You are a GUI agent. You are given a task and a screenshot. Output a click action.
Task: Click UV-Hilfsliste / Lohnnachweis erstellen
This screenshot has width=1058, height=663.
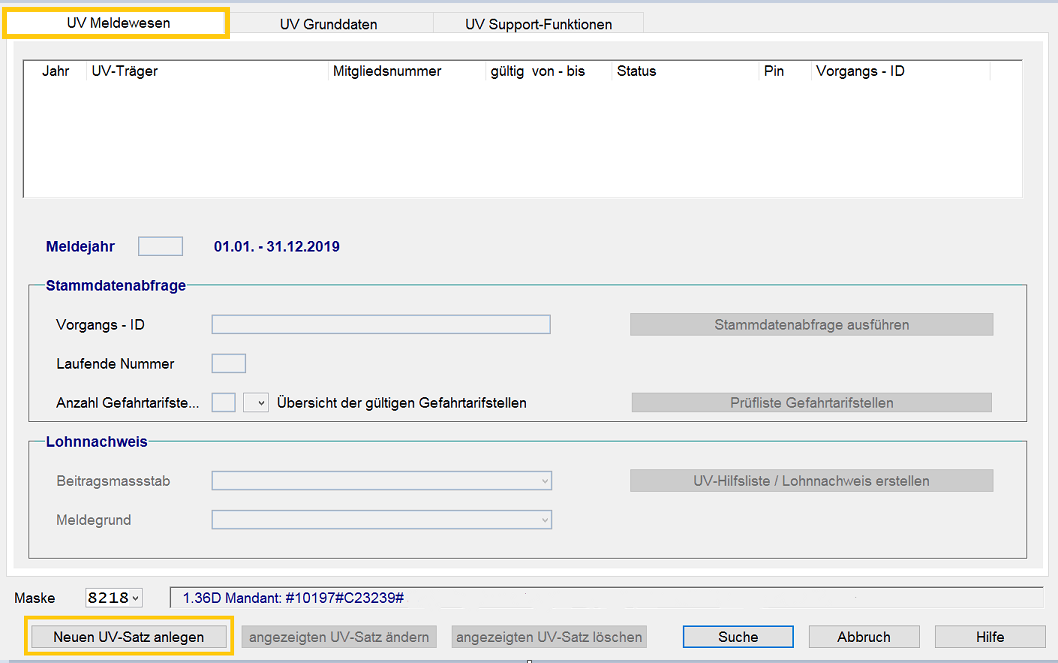[x=811, y=481]
